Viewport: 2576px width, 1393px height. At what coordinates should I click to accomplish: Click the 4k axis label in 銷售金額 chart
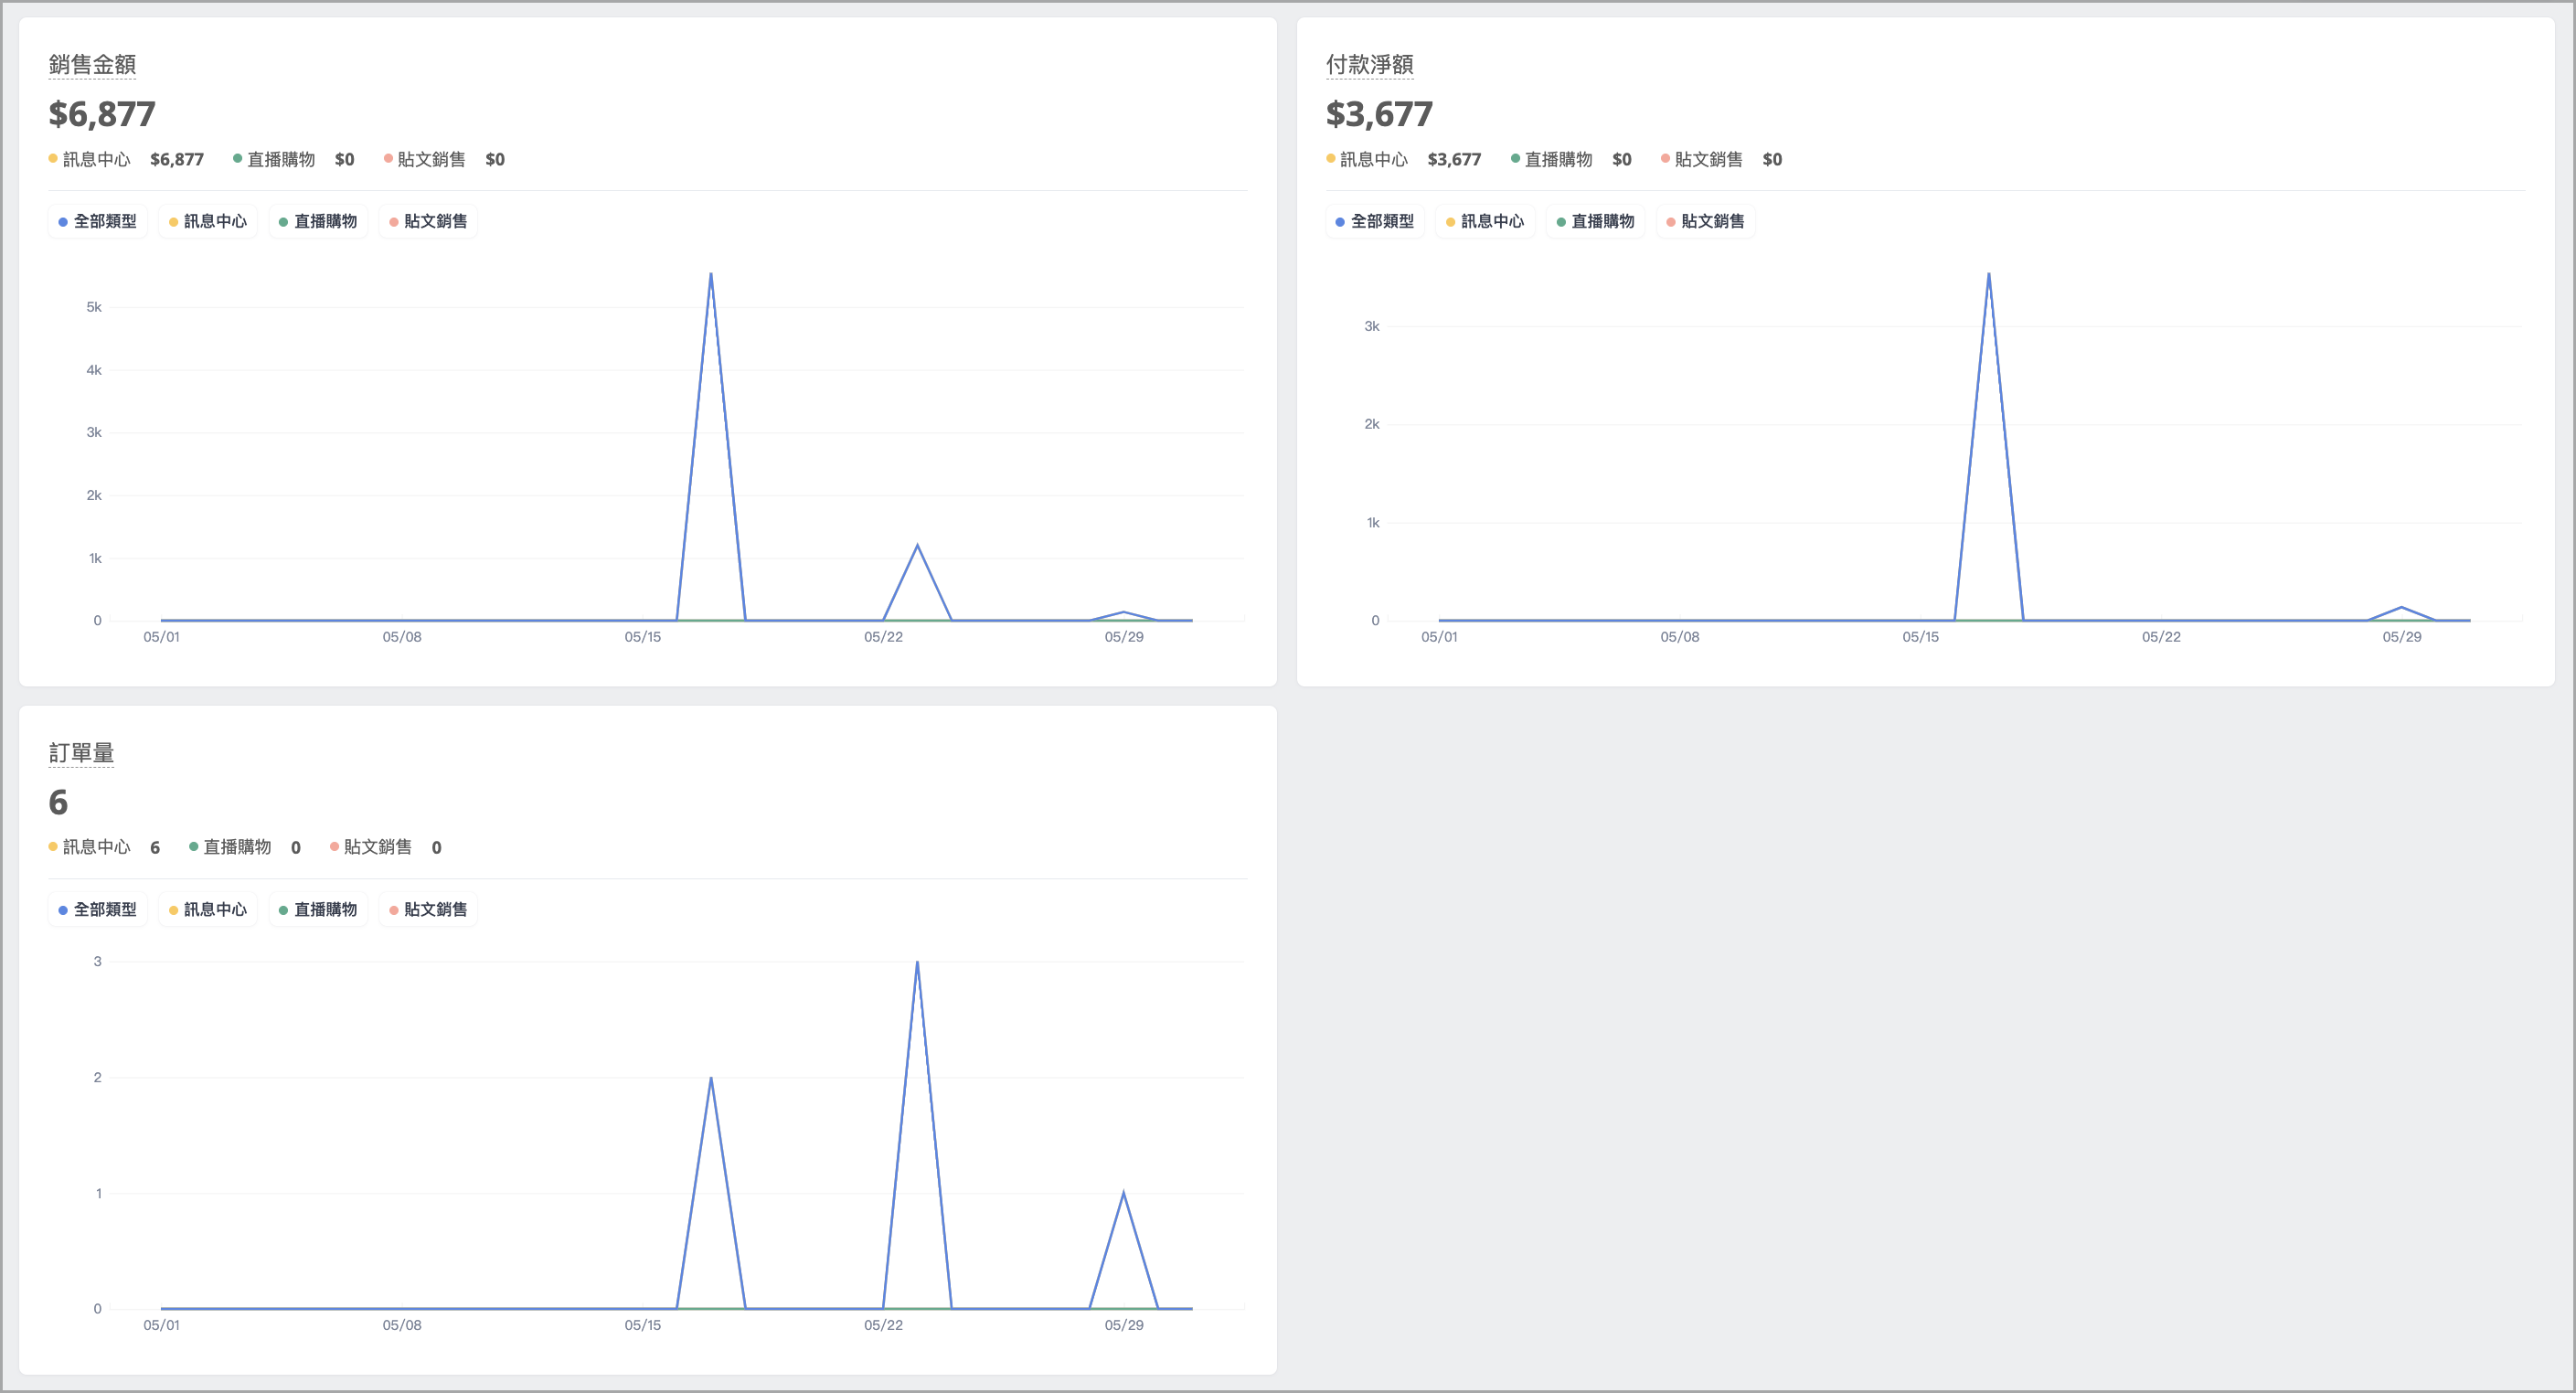[x=94, y=370]
